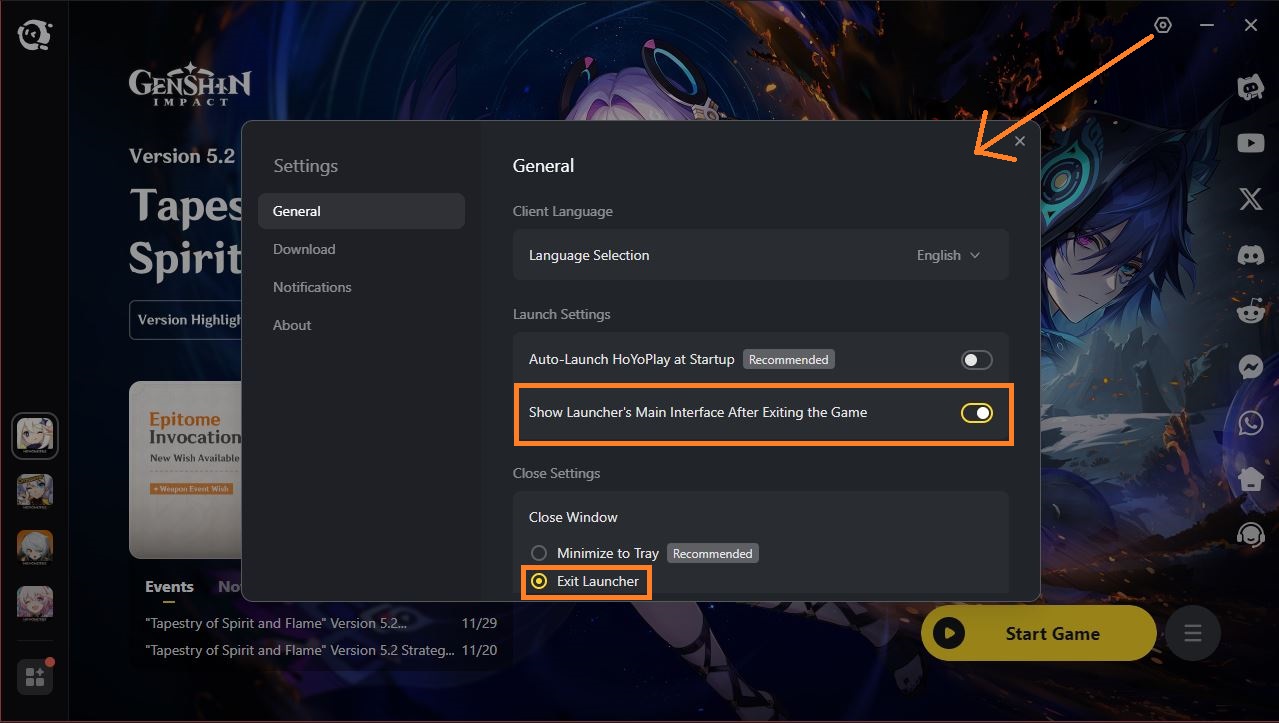
Task: Open the add games grid icon
Action: point(35,677)
